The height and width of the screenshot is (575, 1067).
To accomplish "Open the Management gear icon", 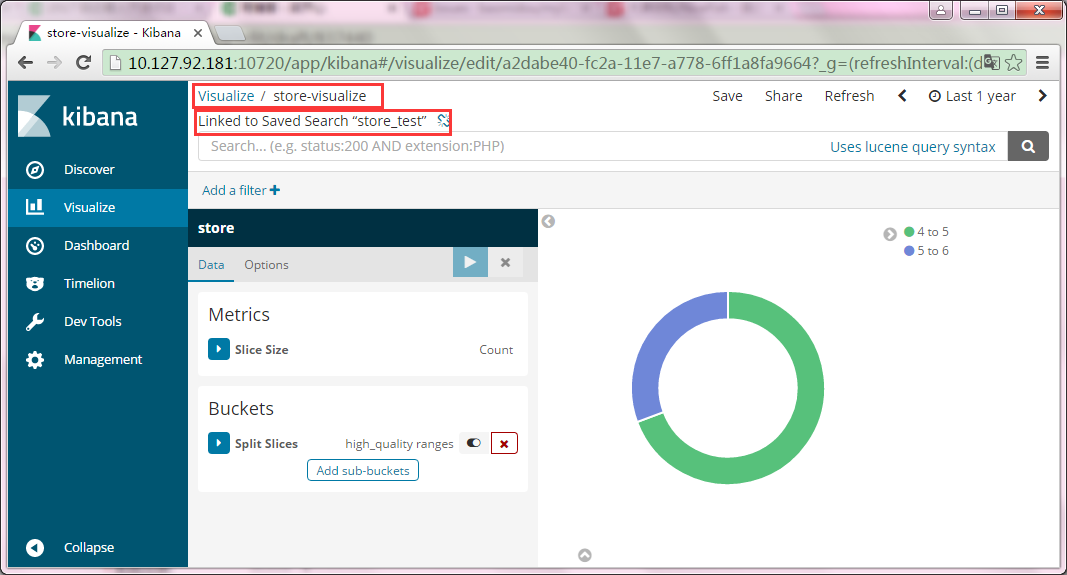I will 35,360.
